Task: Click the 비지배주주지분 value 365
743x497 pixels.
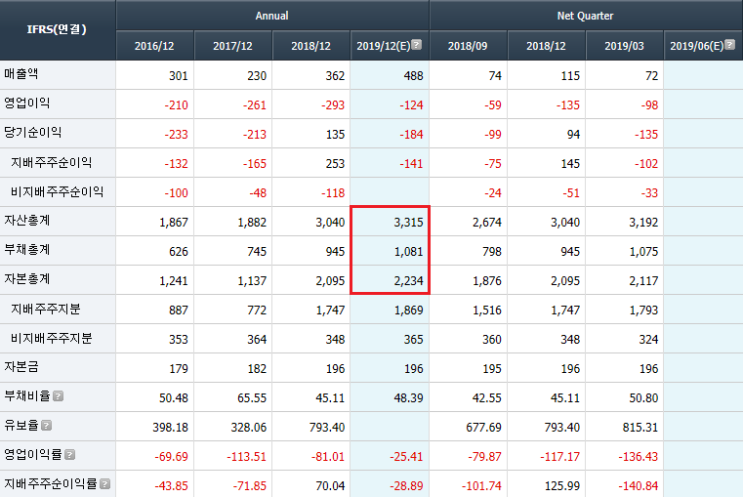Action: [413, 340]
